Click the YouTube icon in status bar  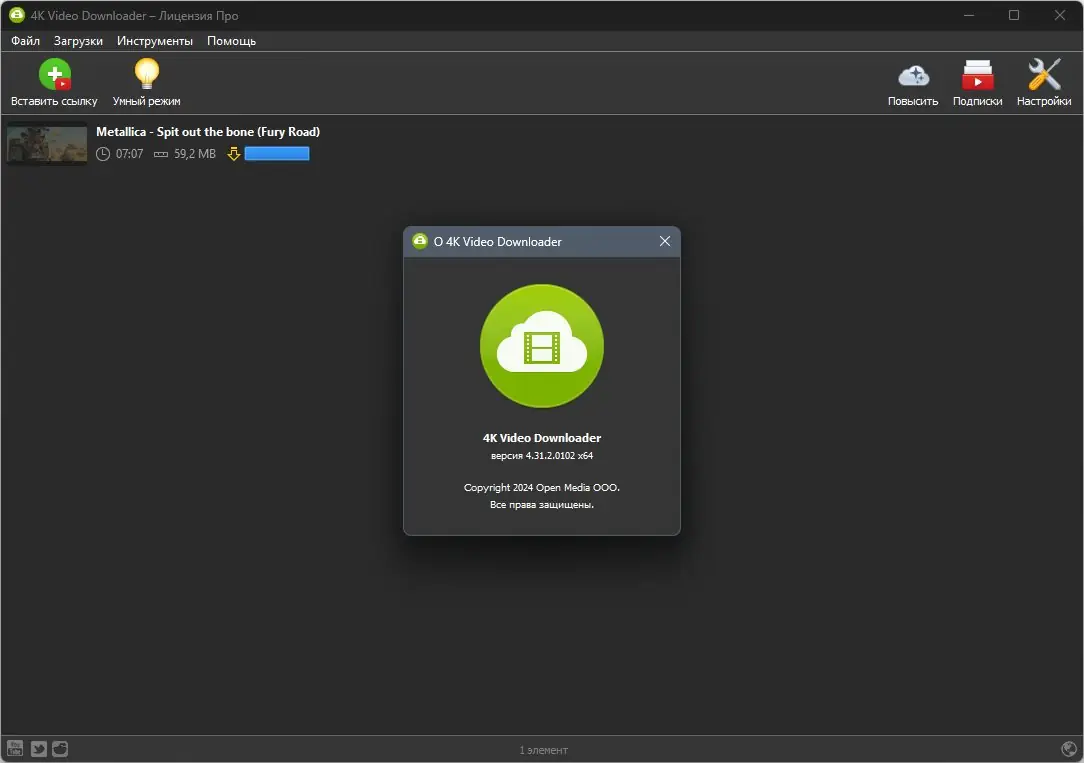coord(15,748)
